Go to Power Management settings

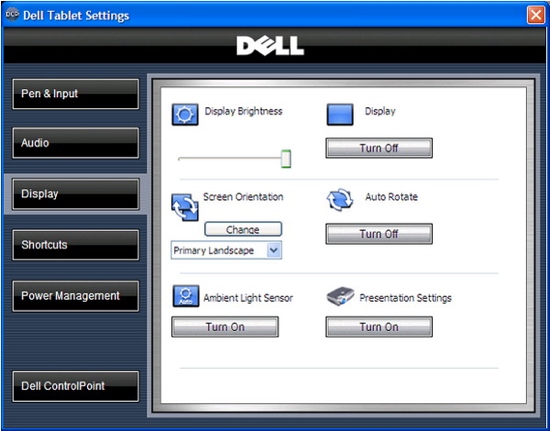click(76, 296)
